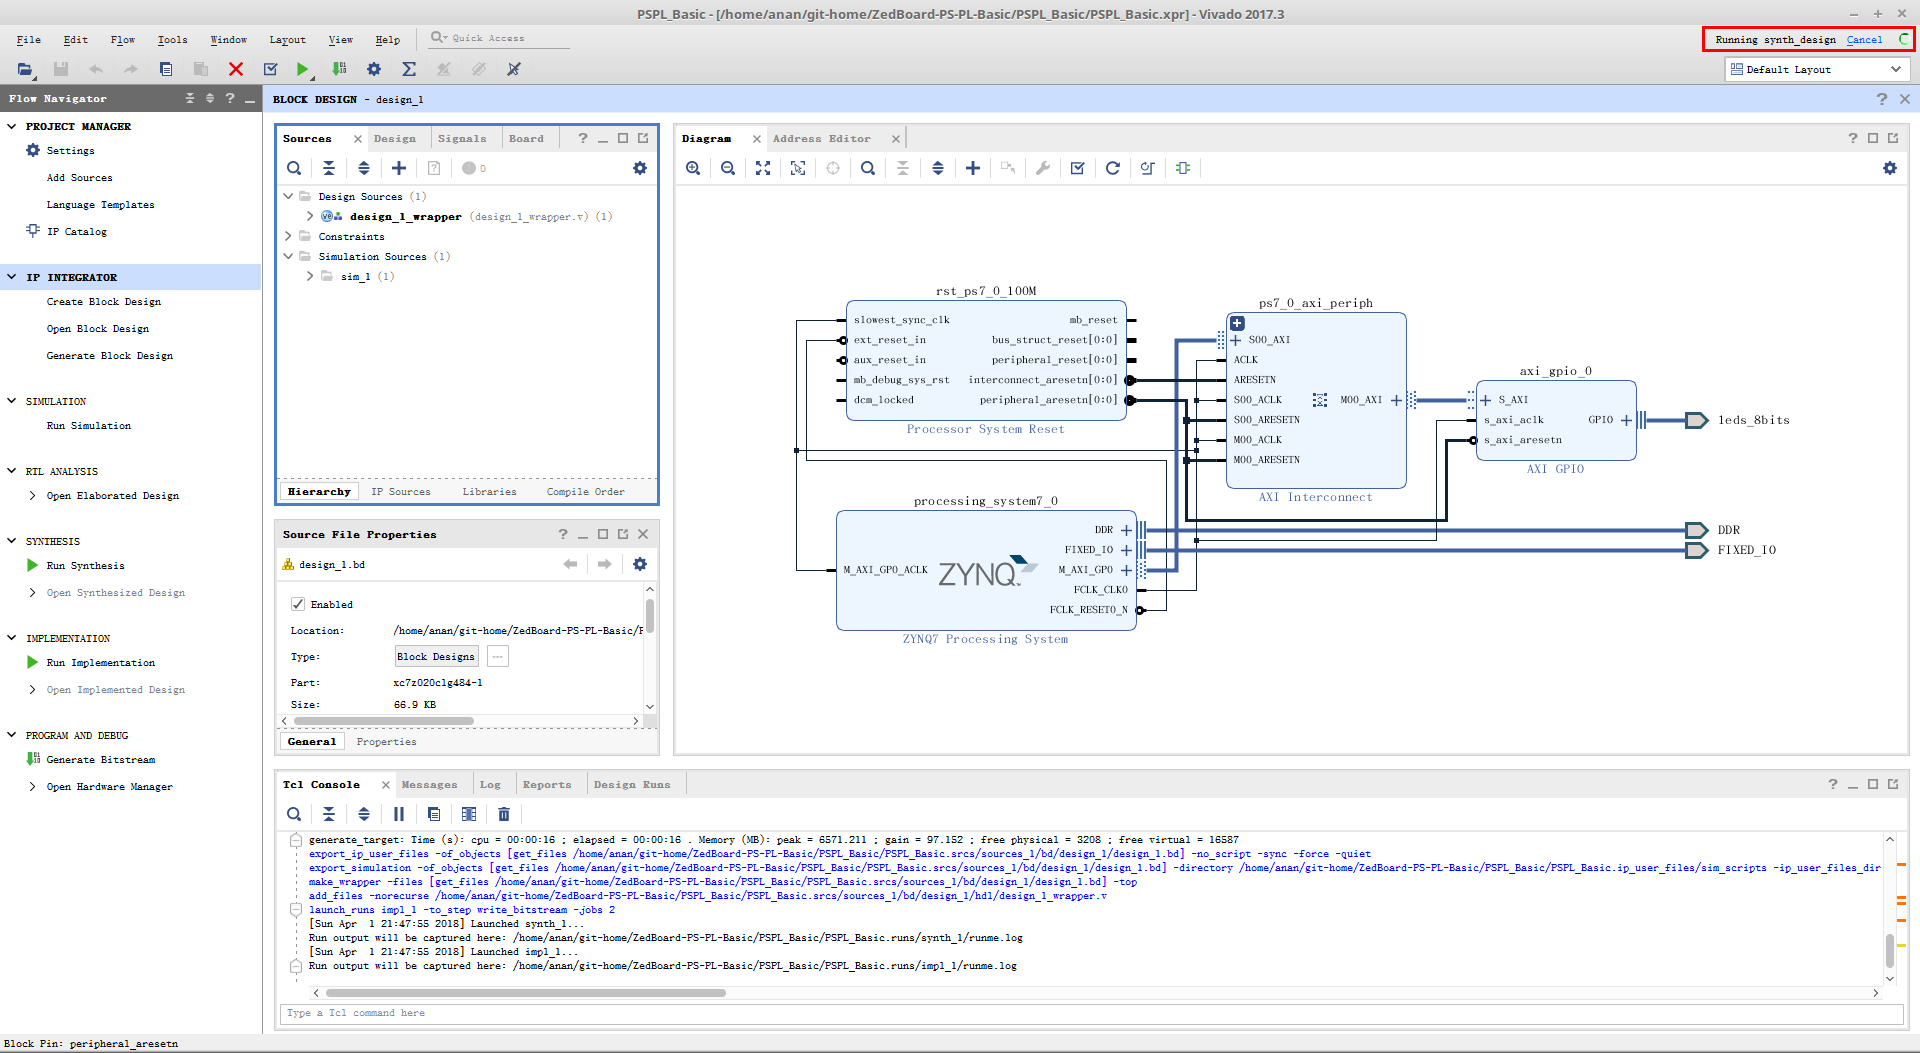
Task: Pause Tcl Console output
Action: (x=399, y=814)
